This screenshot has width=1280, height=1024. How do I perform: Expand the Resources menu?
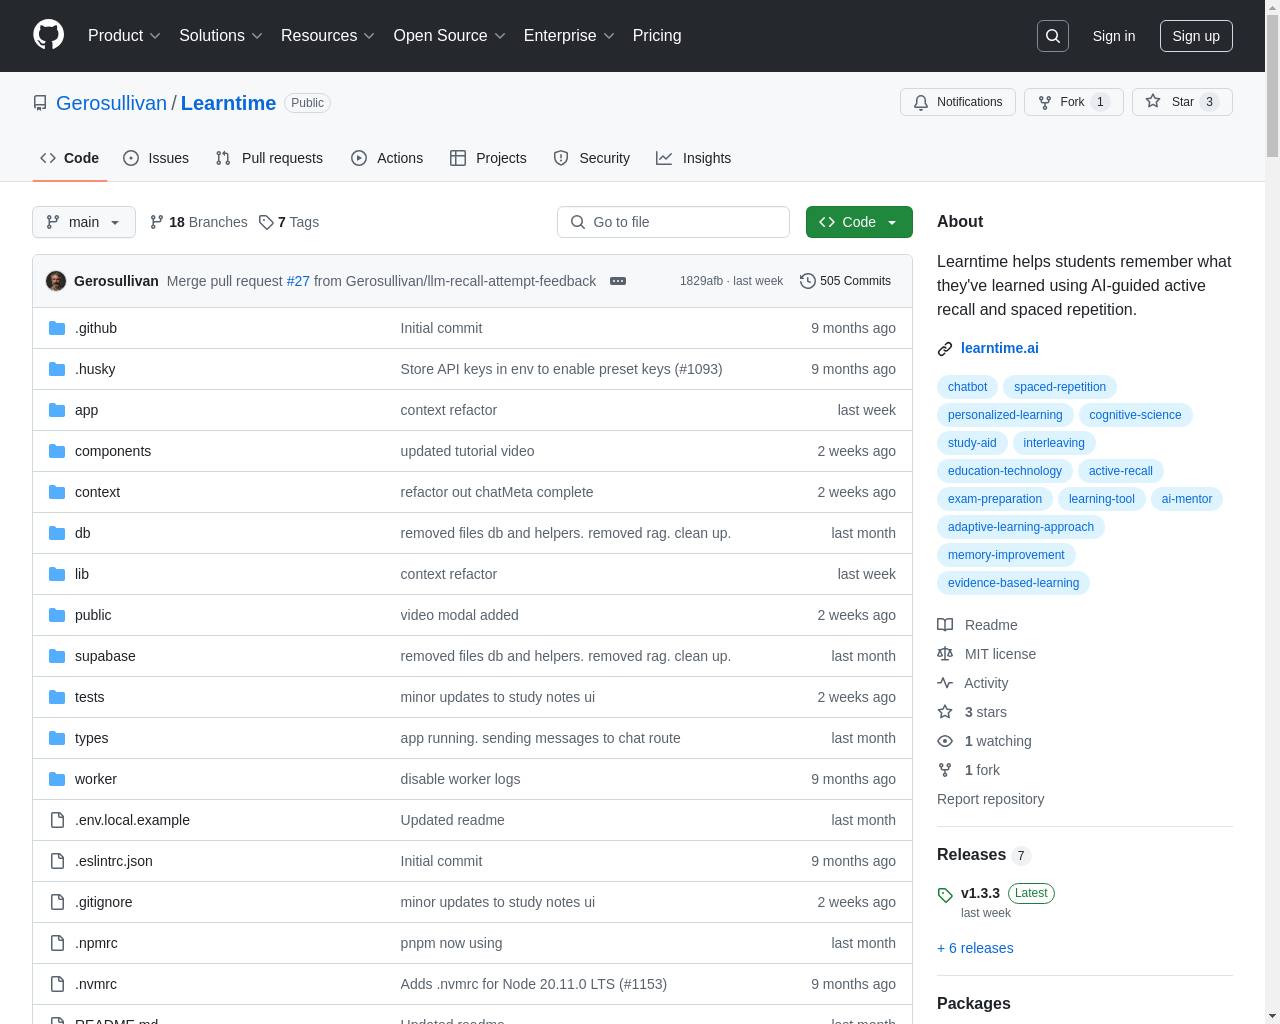point(328,36)
